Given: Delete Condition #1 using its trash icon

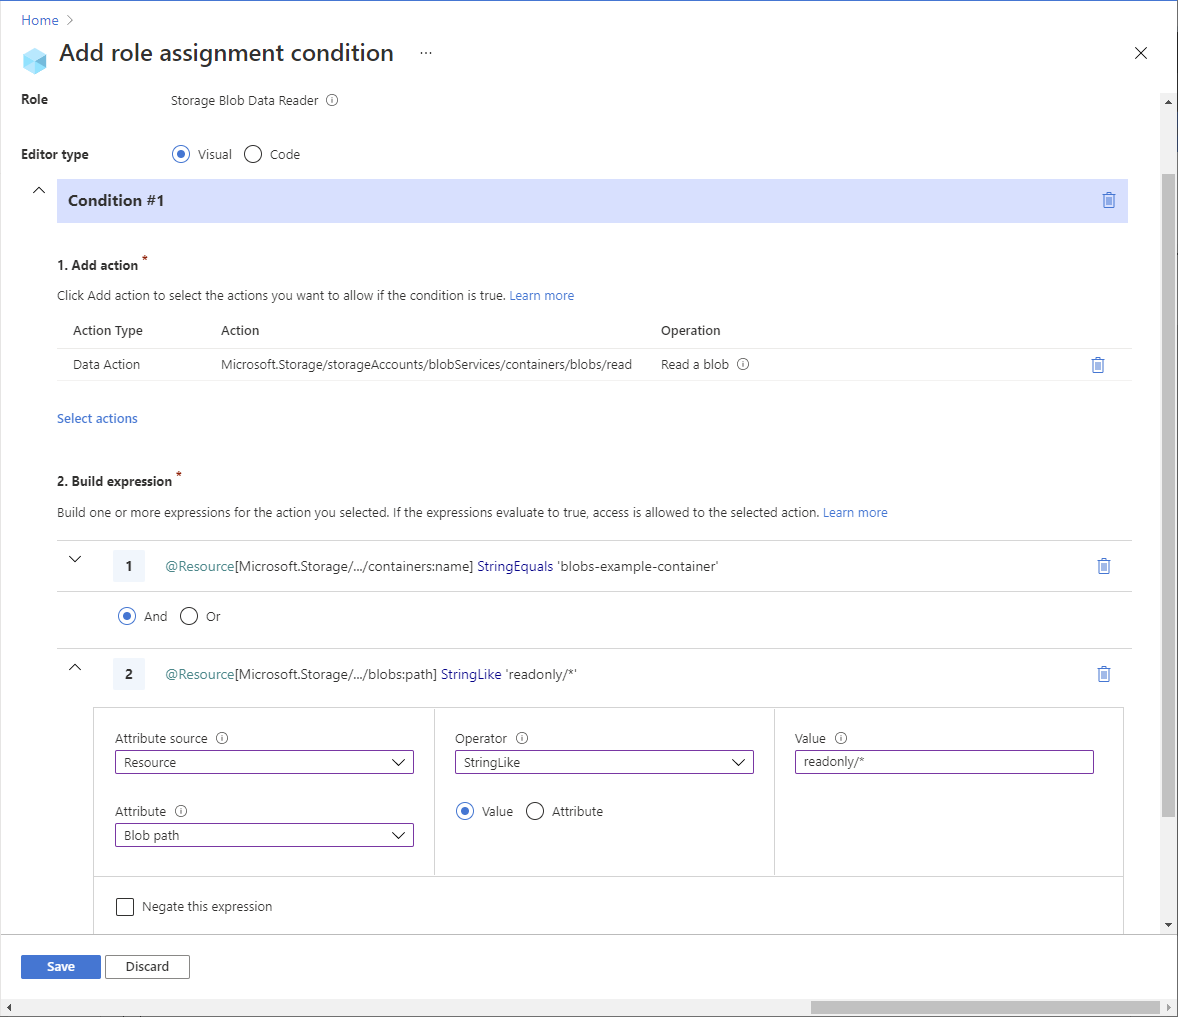Looking at the screenshot, I should tap(1108, 200).
